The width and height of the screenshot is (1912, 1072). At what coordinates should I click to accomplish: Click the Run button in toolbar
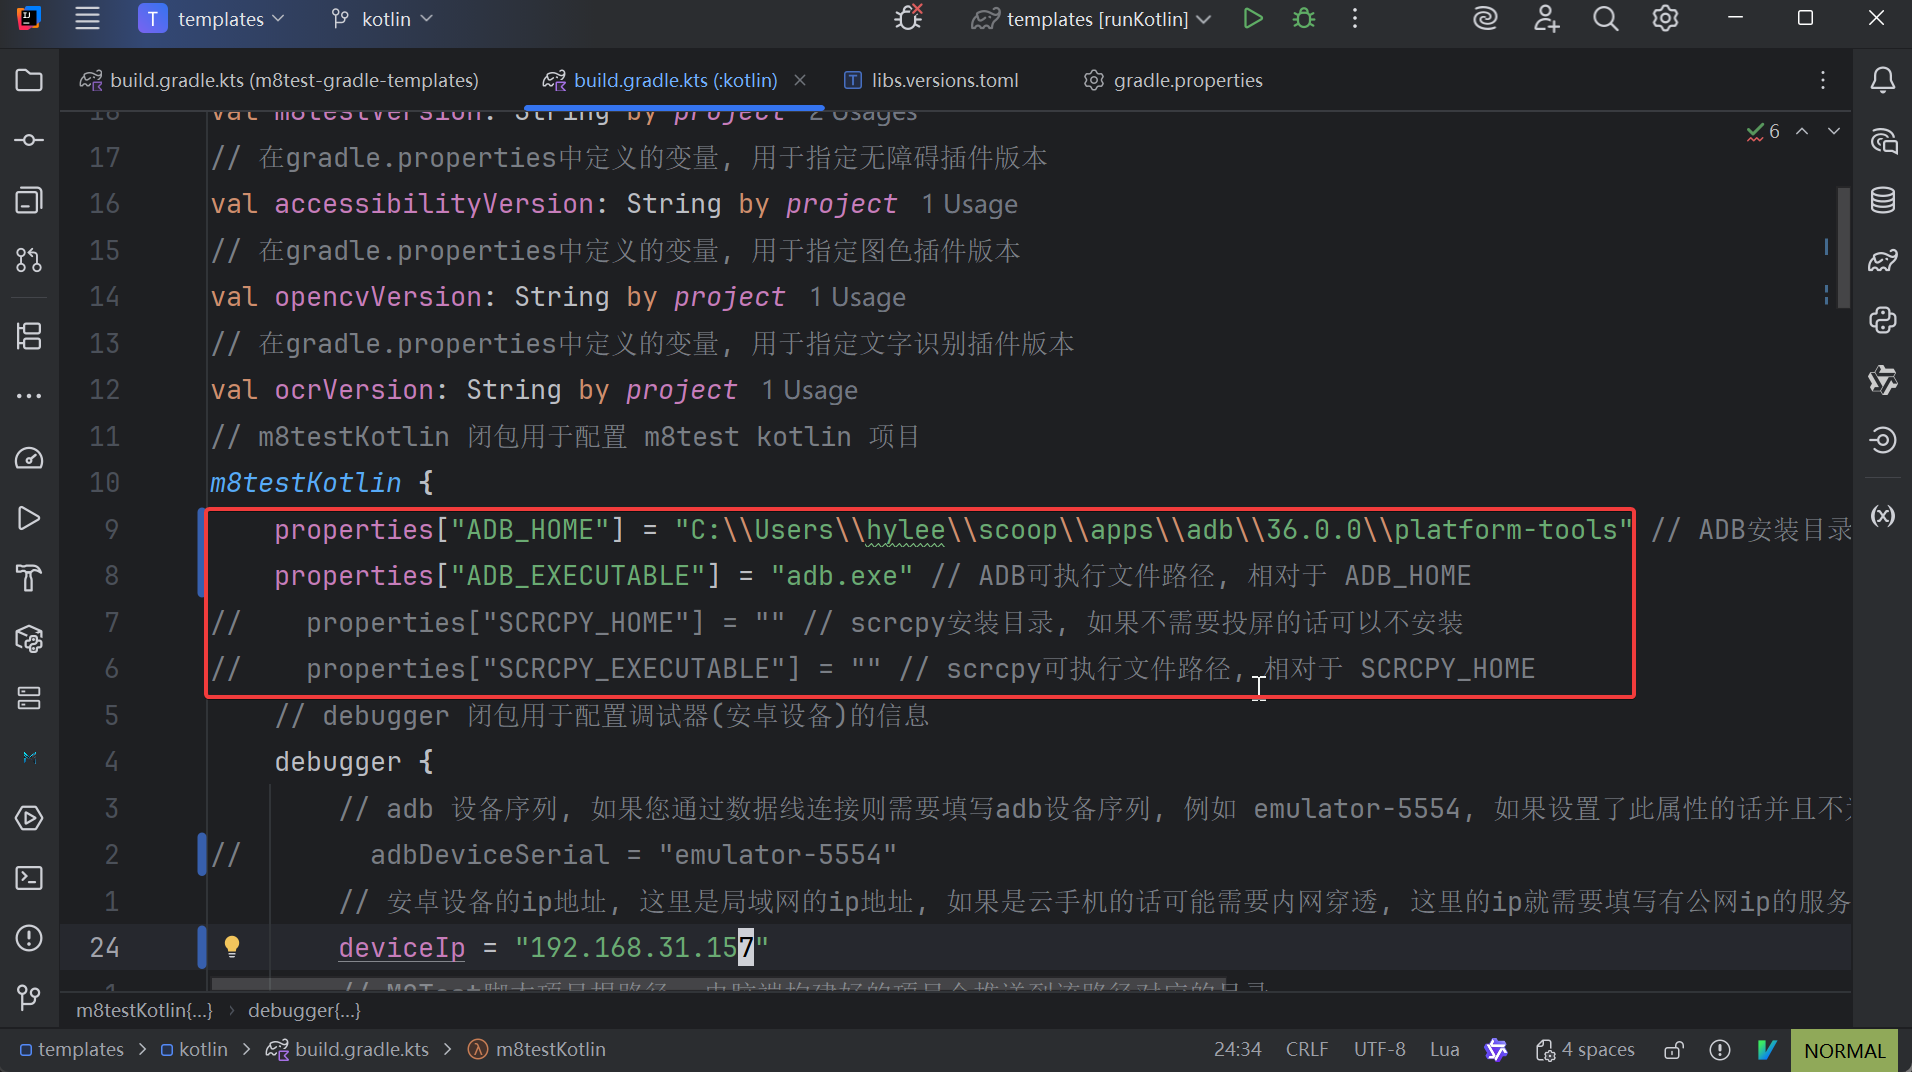[1252, 19]
